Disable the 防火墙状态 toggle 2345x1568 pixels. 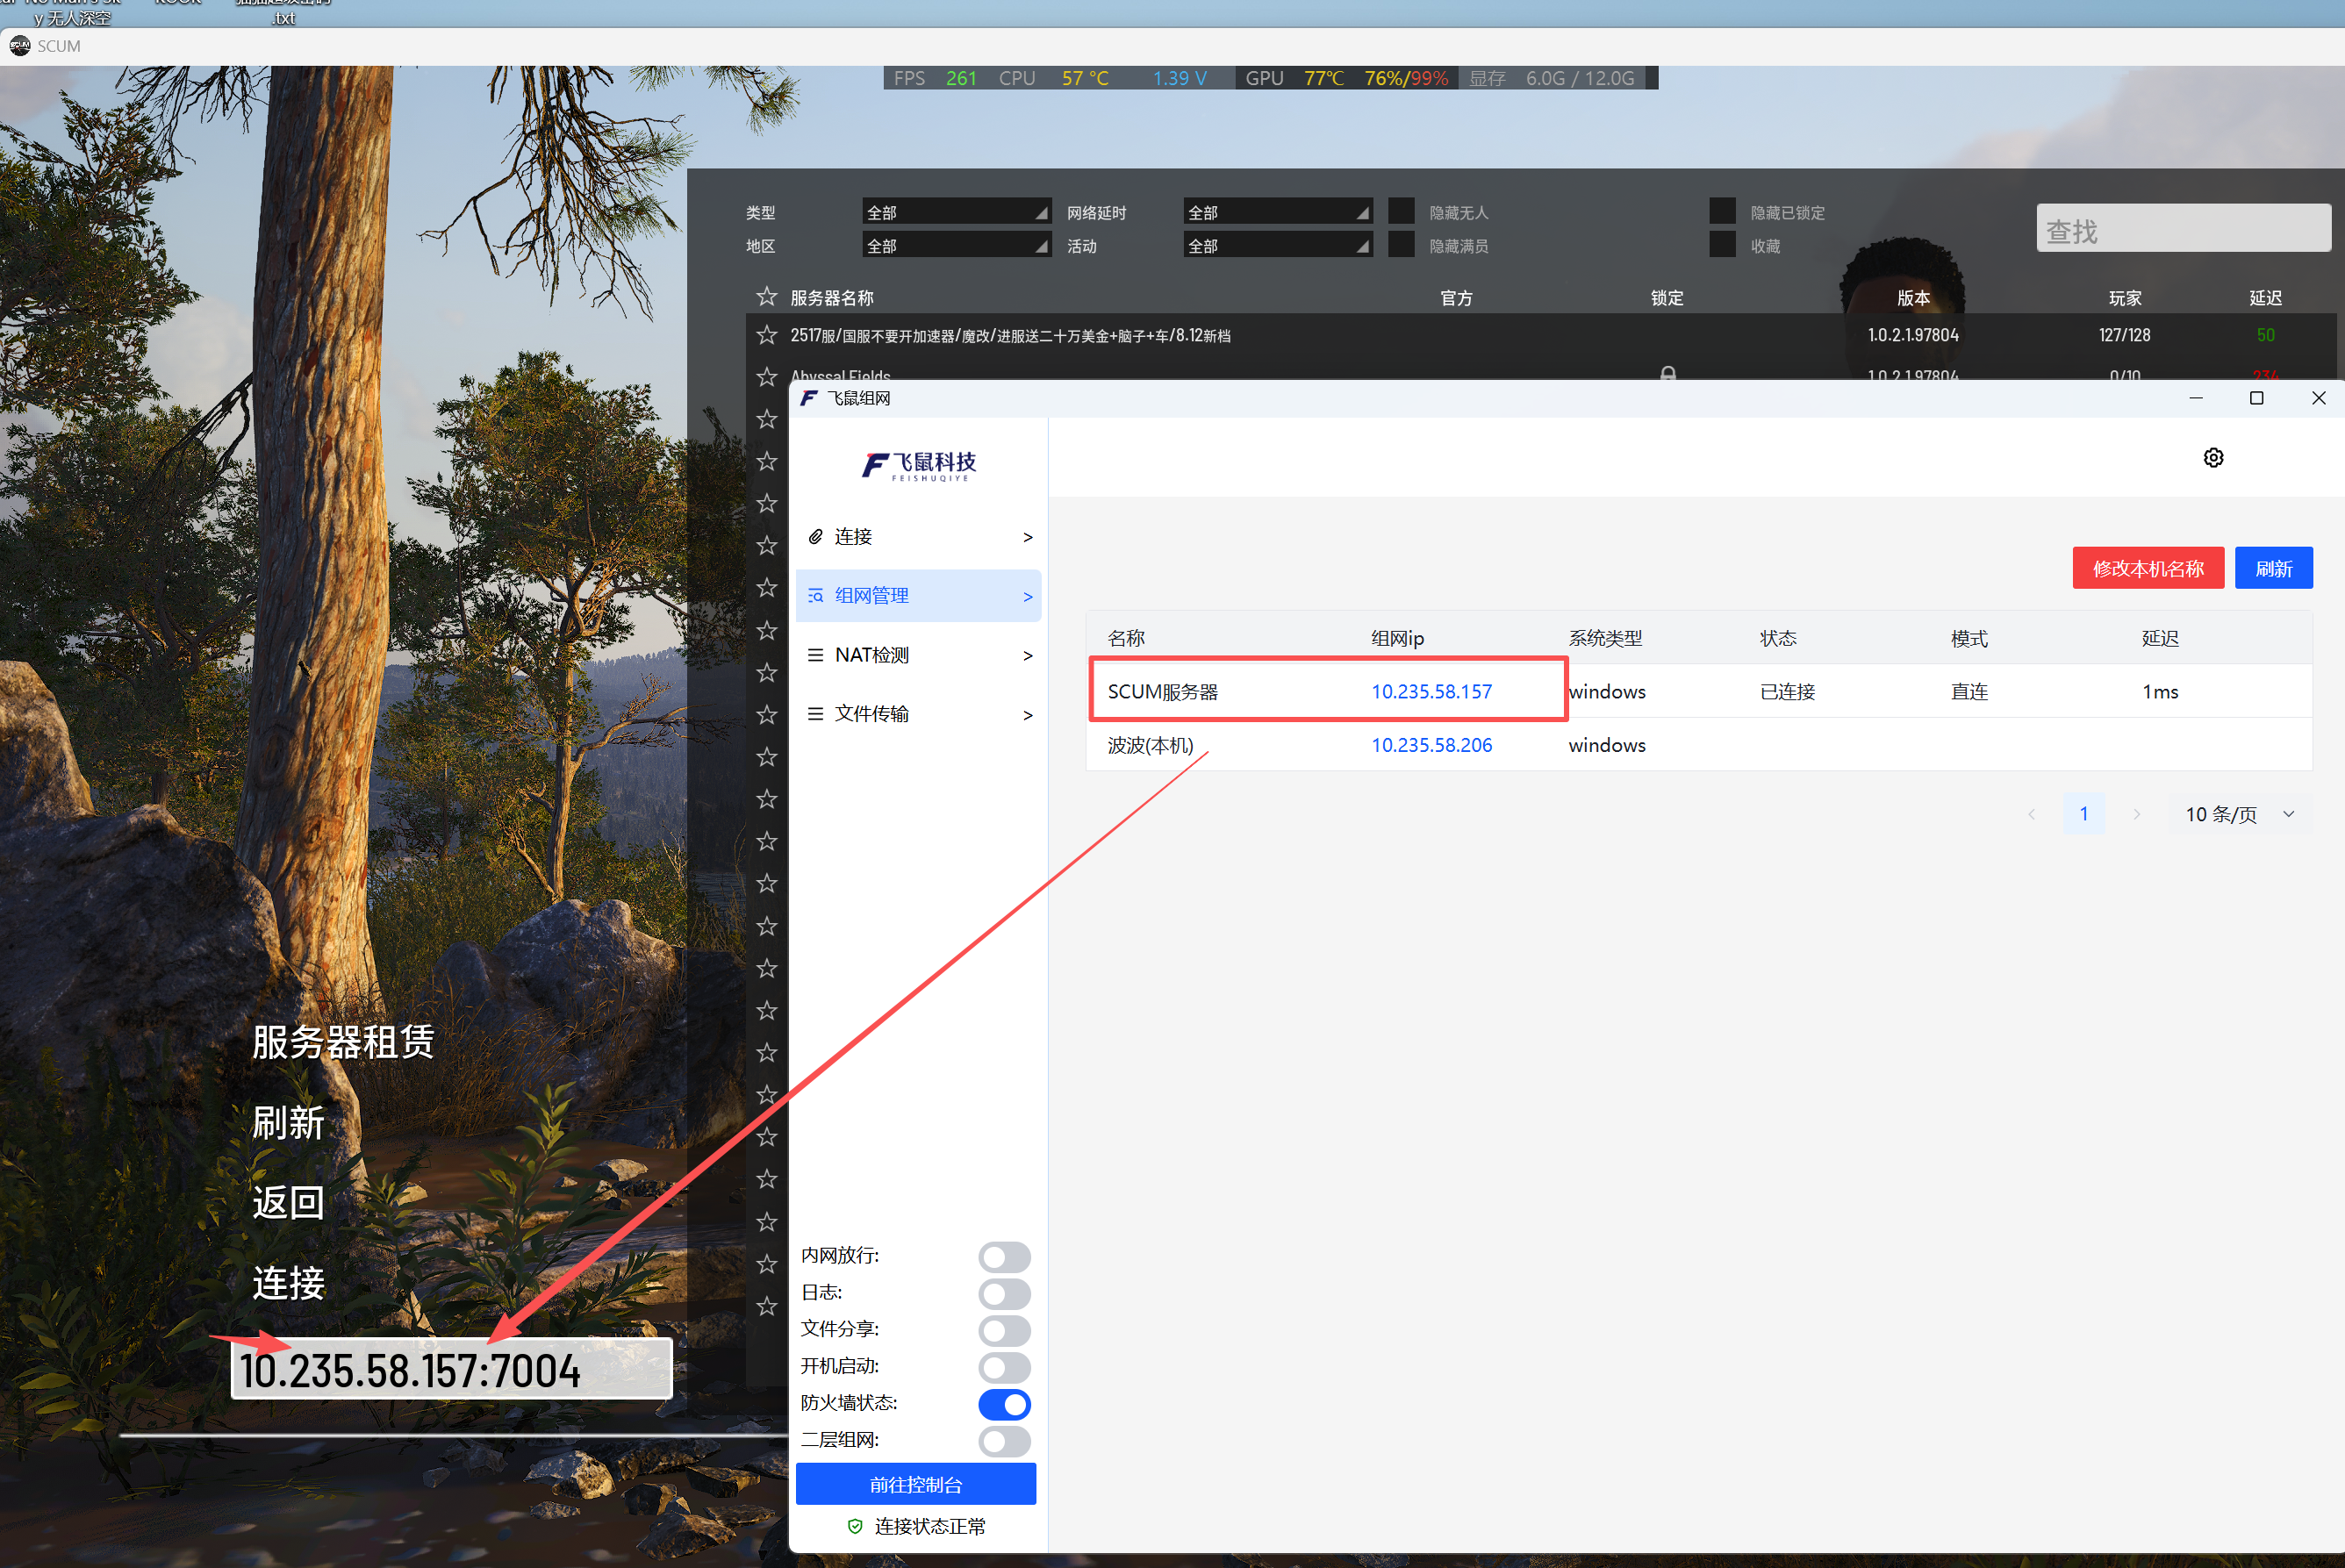pos(1004,1404)
